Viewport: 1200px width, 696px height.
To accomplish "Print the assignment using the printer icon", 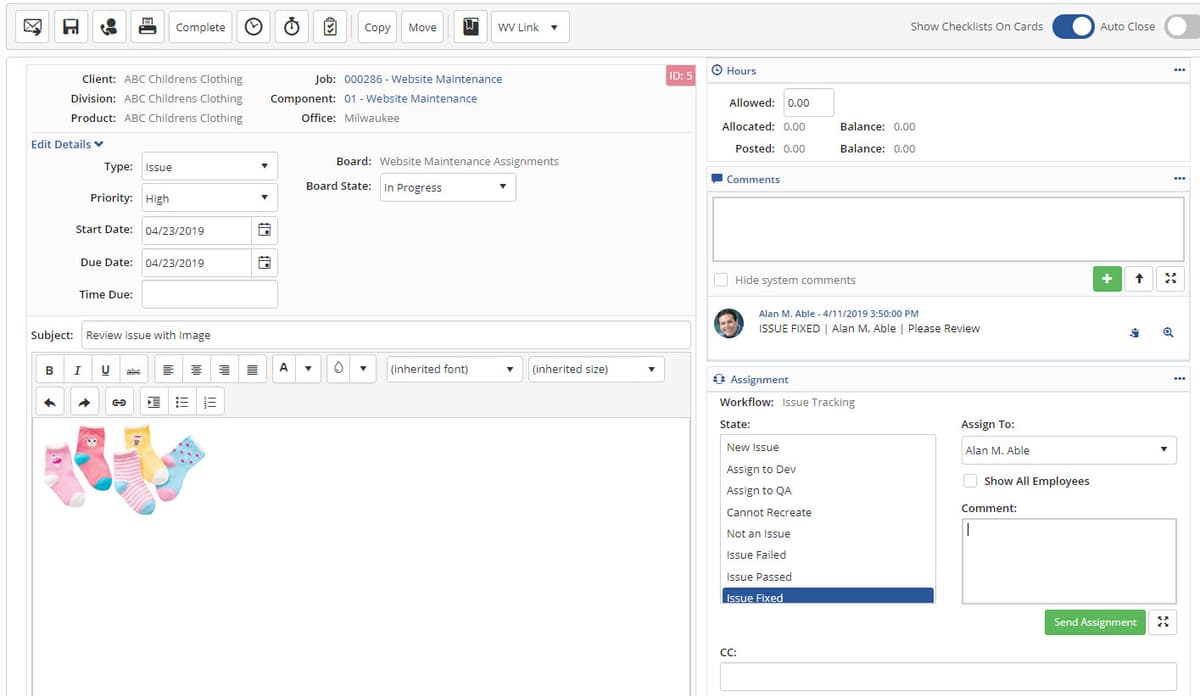I will (147, 27).
